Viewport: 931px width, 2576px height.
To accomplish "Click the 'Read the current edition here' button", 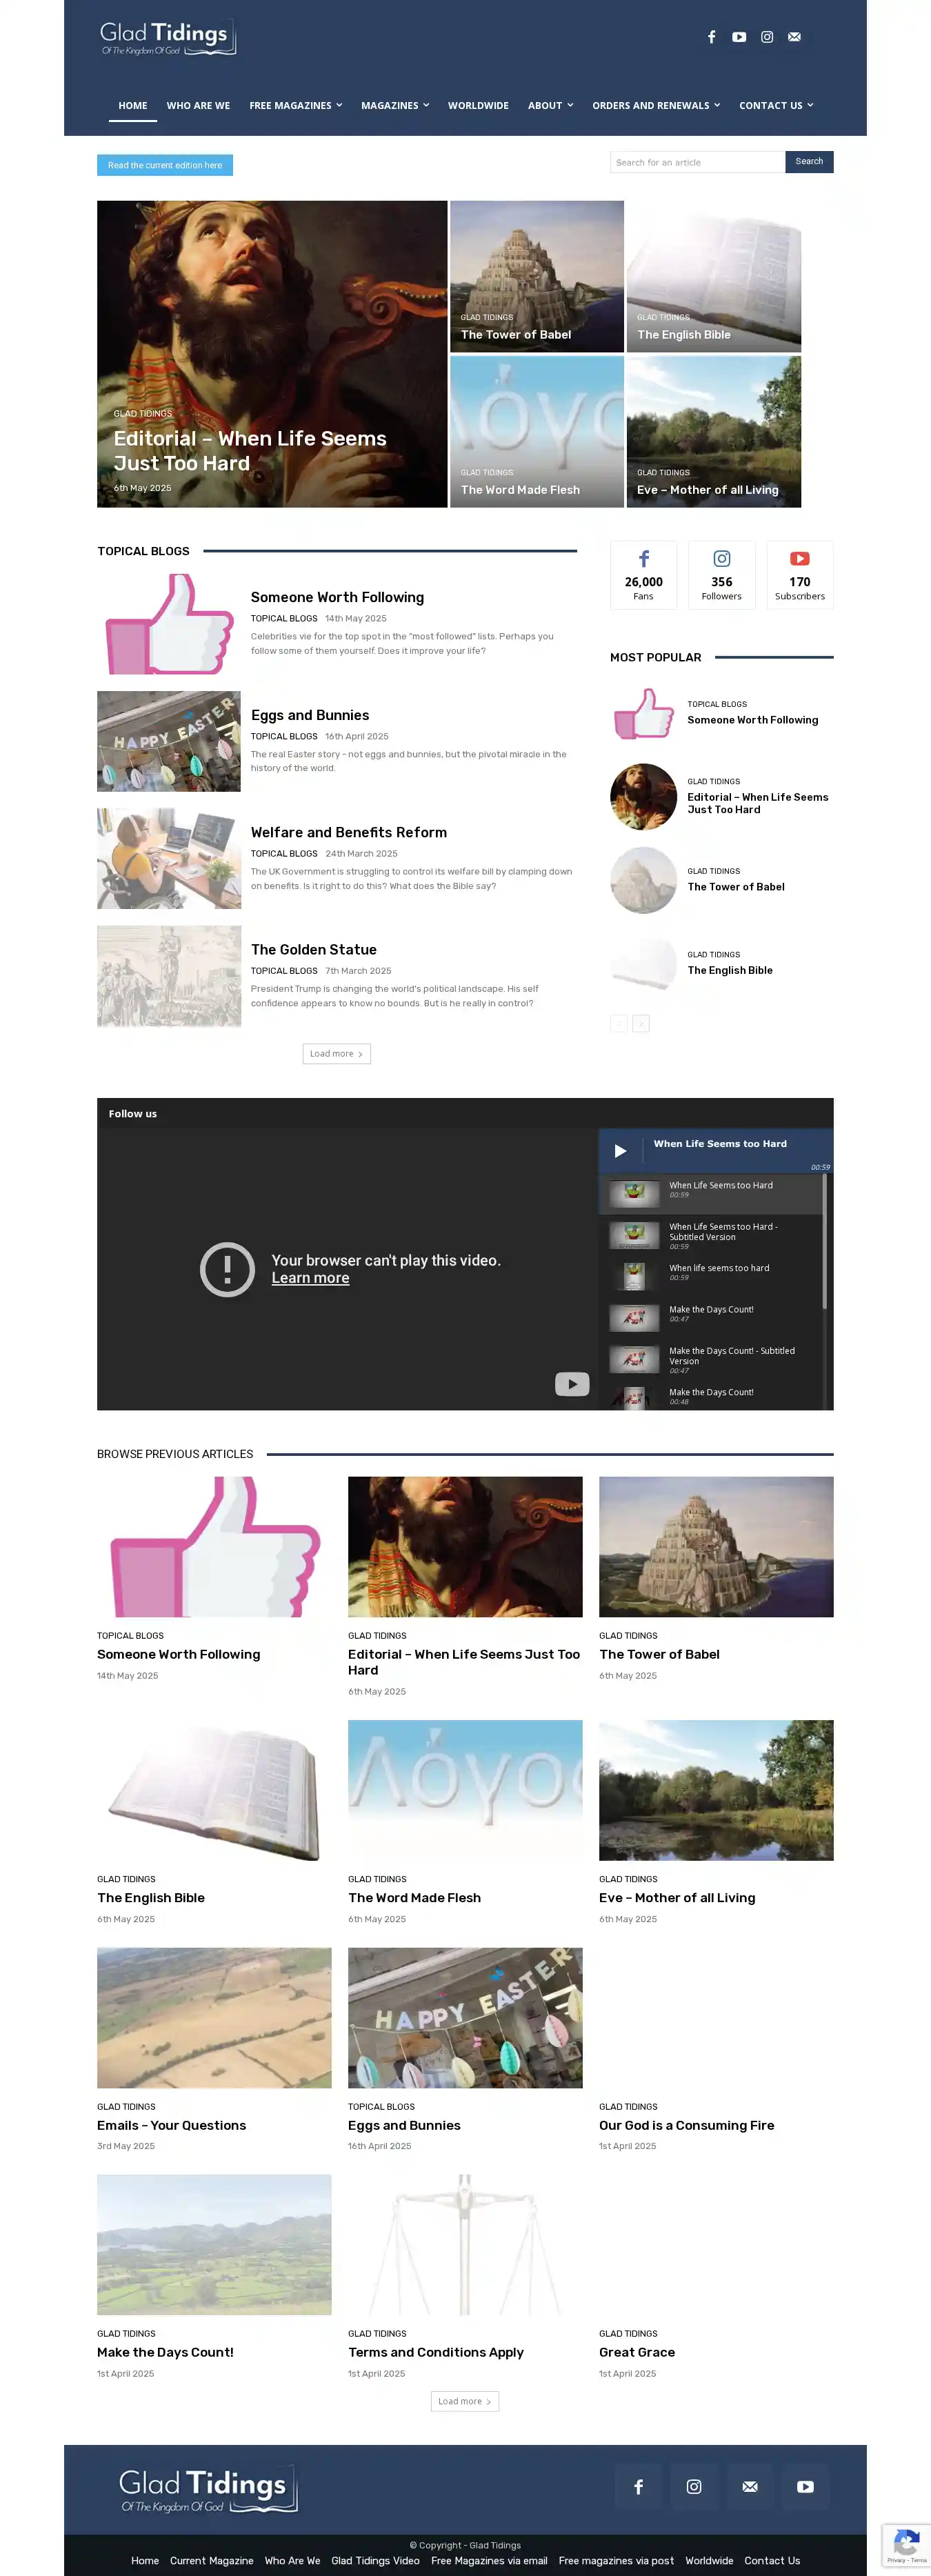I will click(x=165, y=165).
